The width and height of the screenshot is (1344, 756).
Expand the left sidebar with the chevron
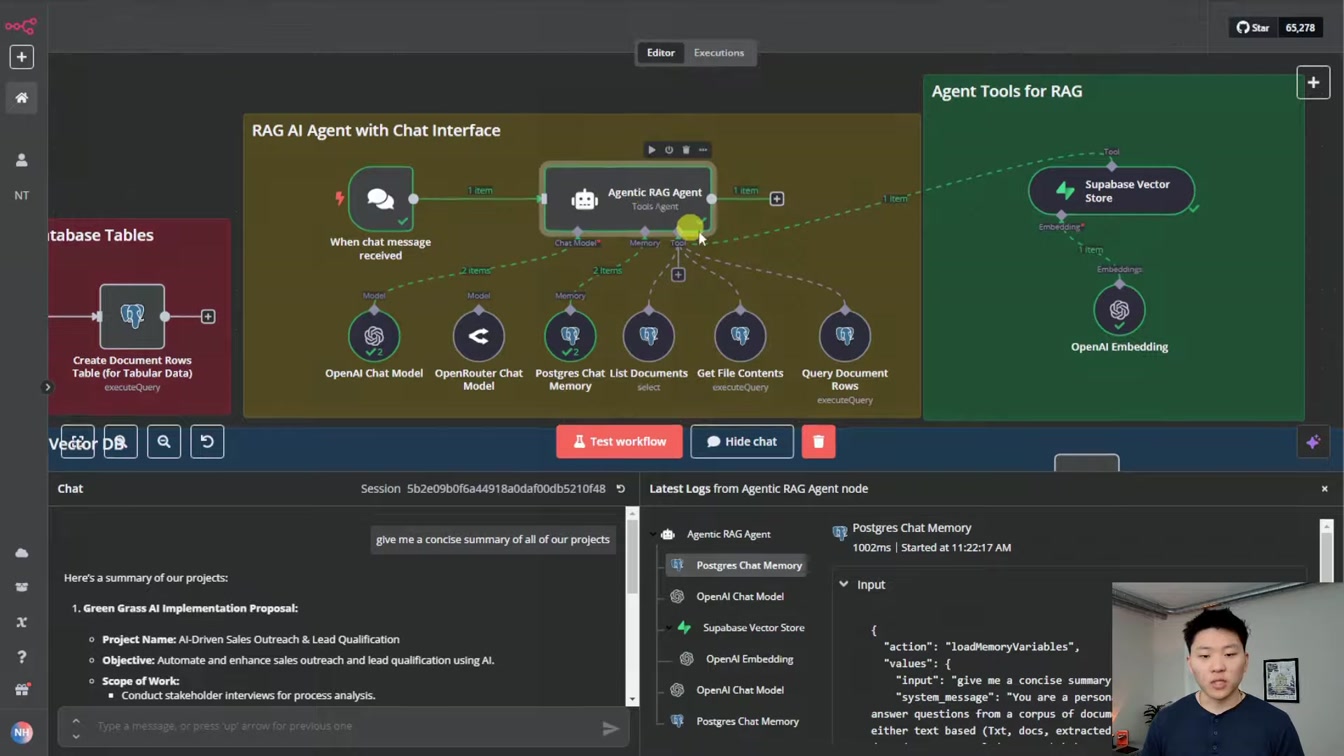(47, 387)
